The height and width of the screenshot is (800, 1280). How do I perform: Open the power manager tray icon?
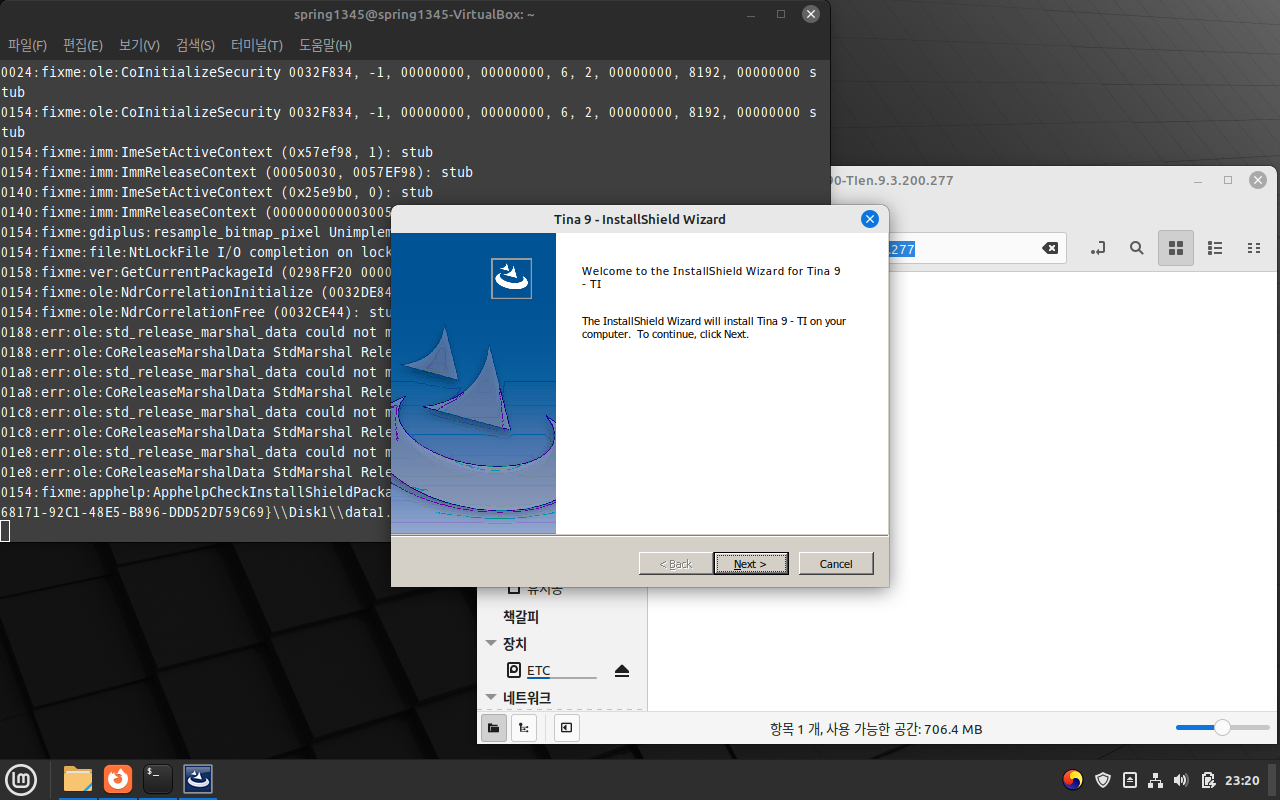1208,780
